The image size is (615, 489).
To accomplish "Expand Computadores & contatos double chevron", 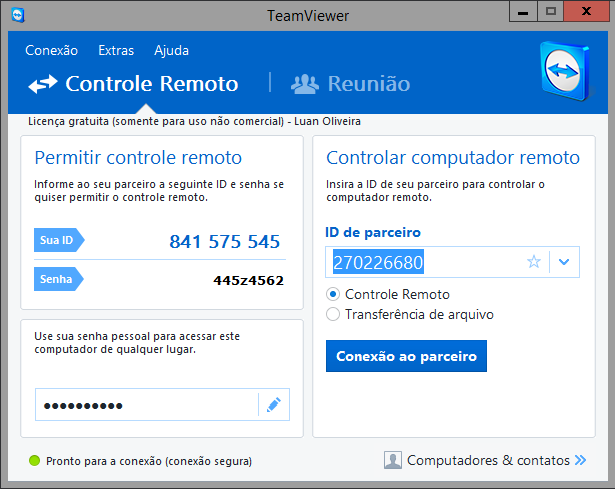I will [x=580, y=460].
